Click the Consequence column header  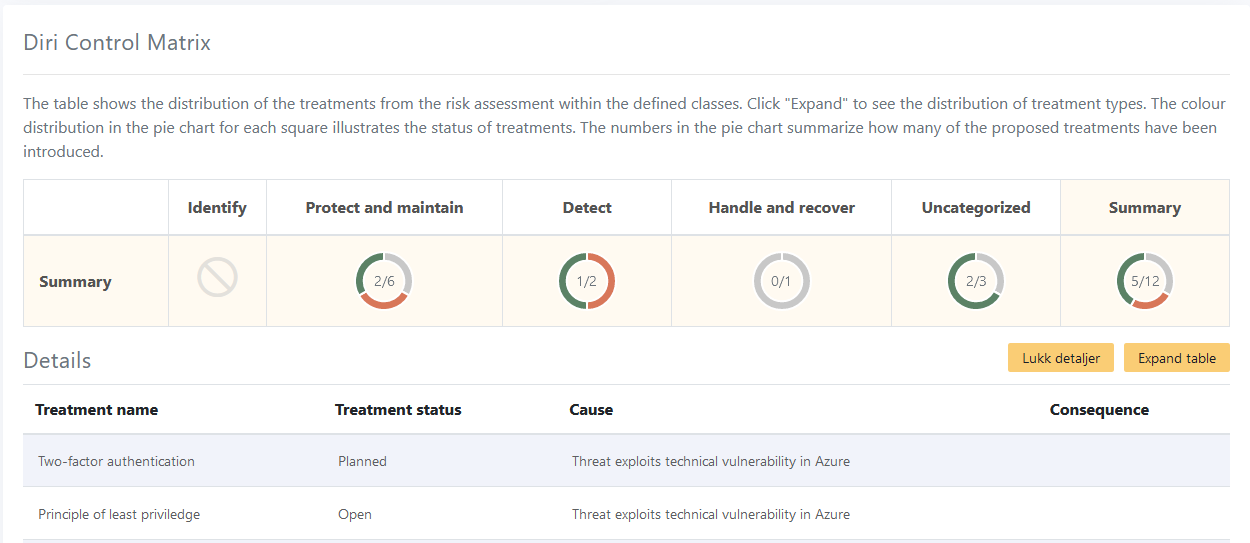1099,410
